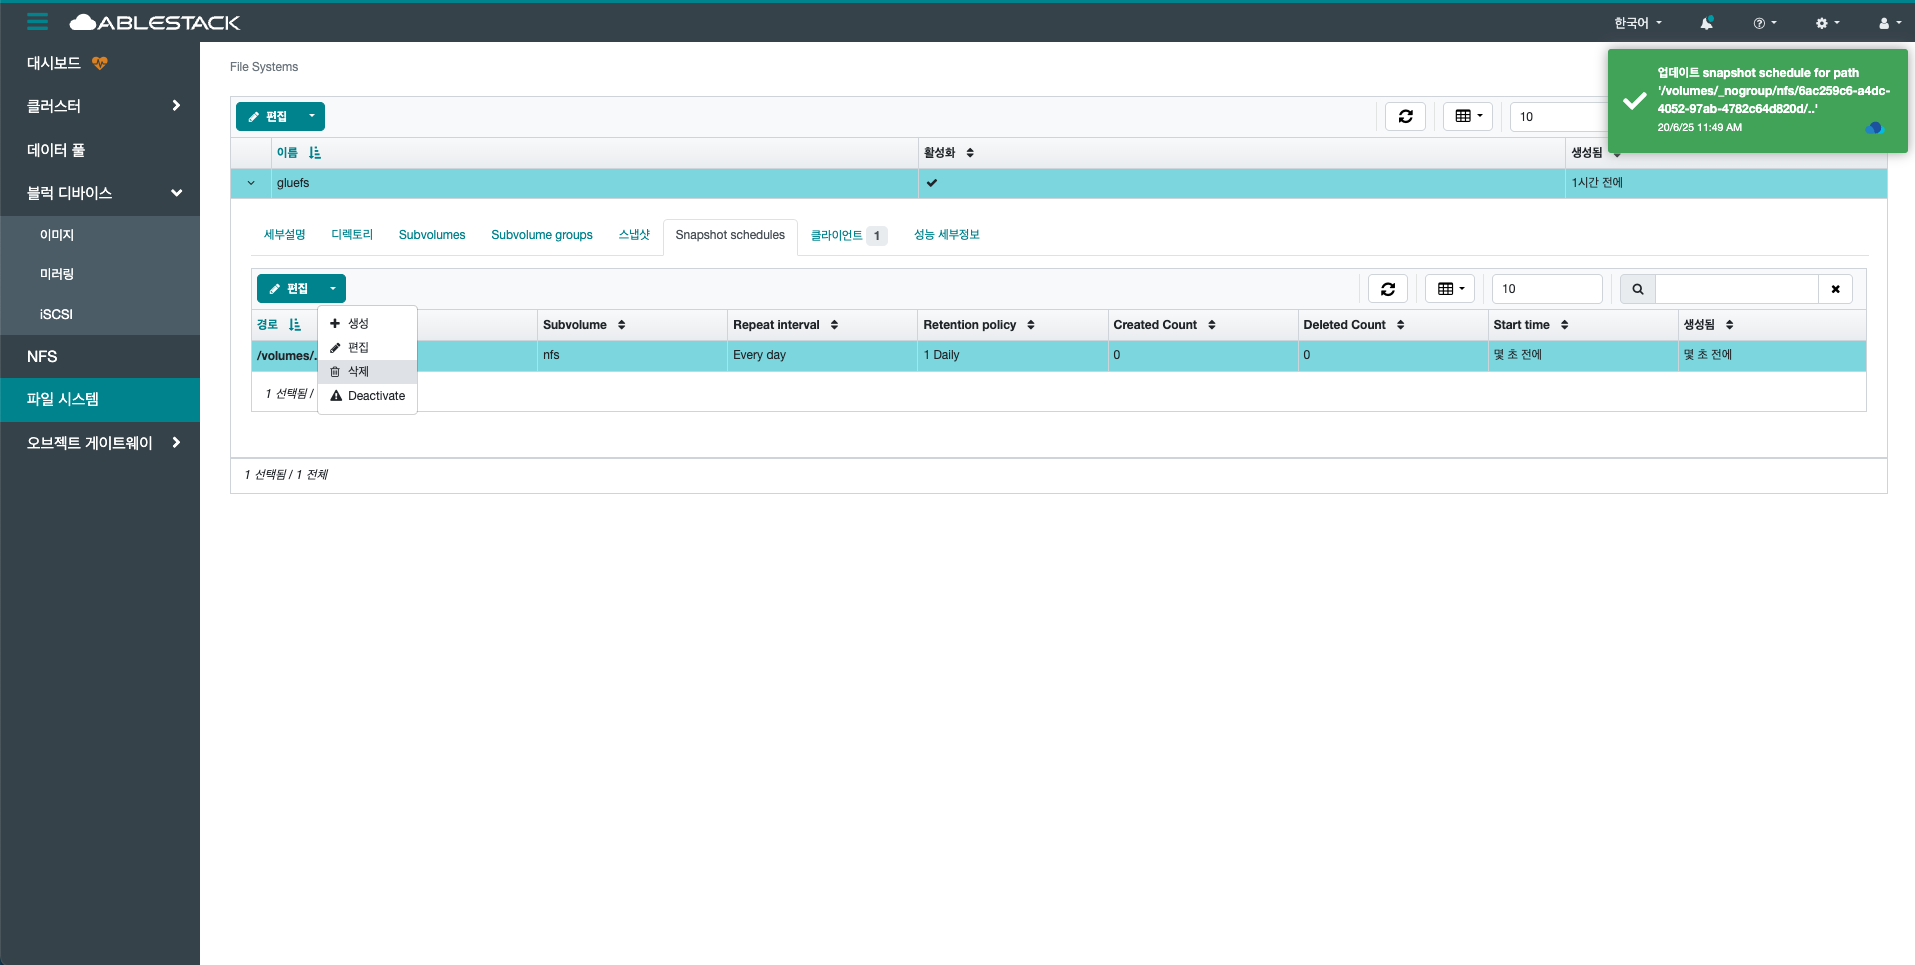1915x965 pixels.
Task: Go to NFS in the sidebar
Action: [42, 357]
